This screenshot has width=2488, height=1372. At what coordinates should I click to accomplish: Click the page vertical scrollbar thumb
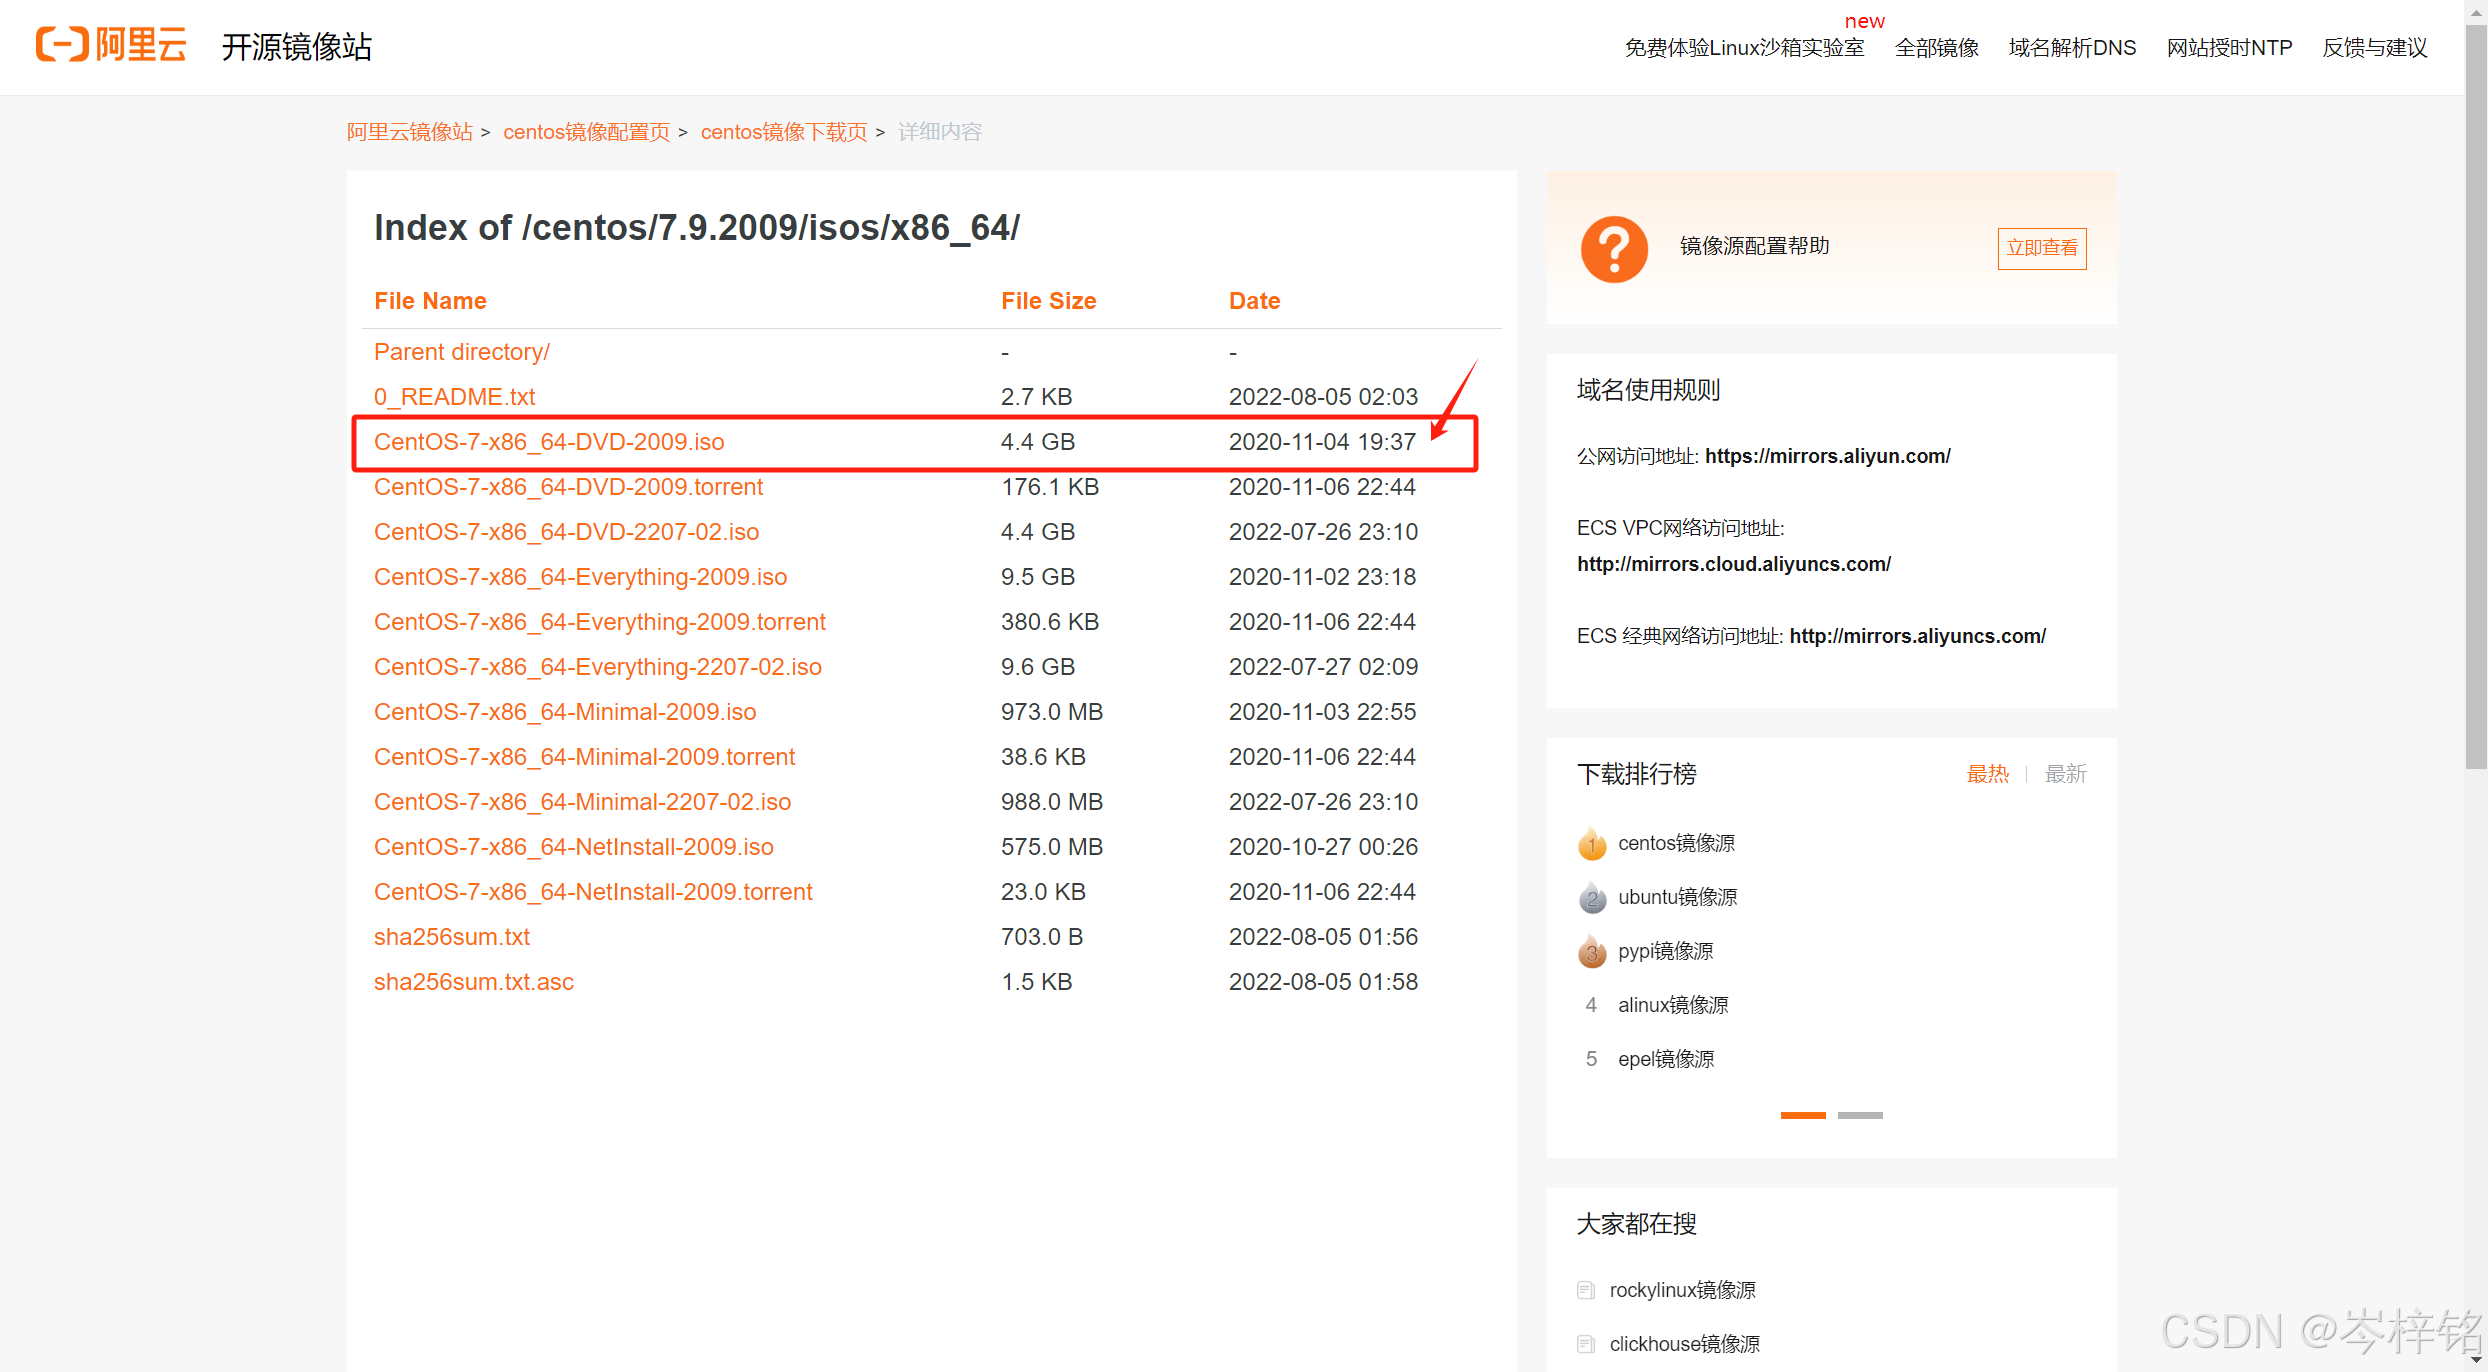pos(2476,395)
